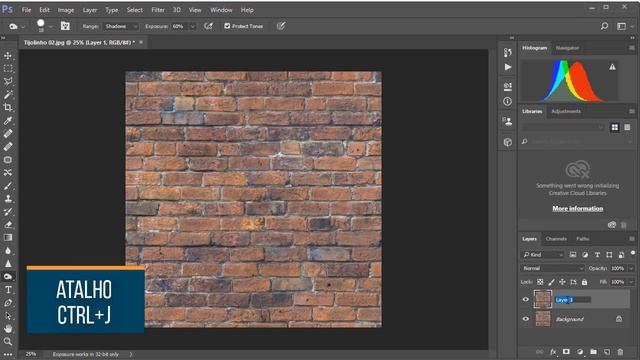Screen dimensions: 640x360
Task: Open the Window menu
Action: (221, 10)
